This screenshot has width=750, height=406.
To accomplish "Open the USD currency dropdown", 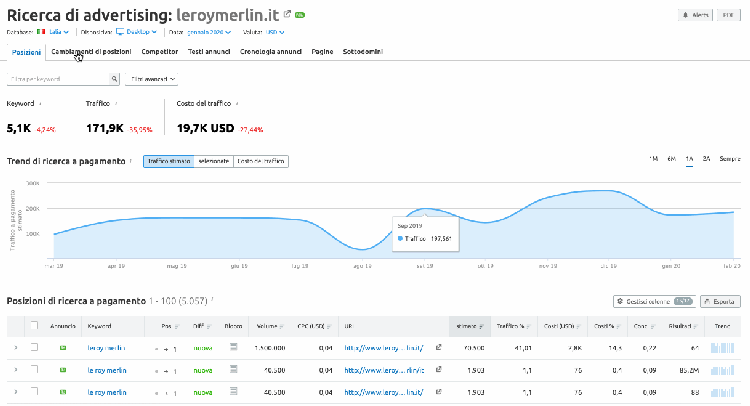I will coord(275,32).
